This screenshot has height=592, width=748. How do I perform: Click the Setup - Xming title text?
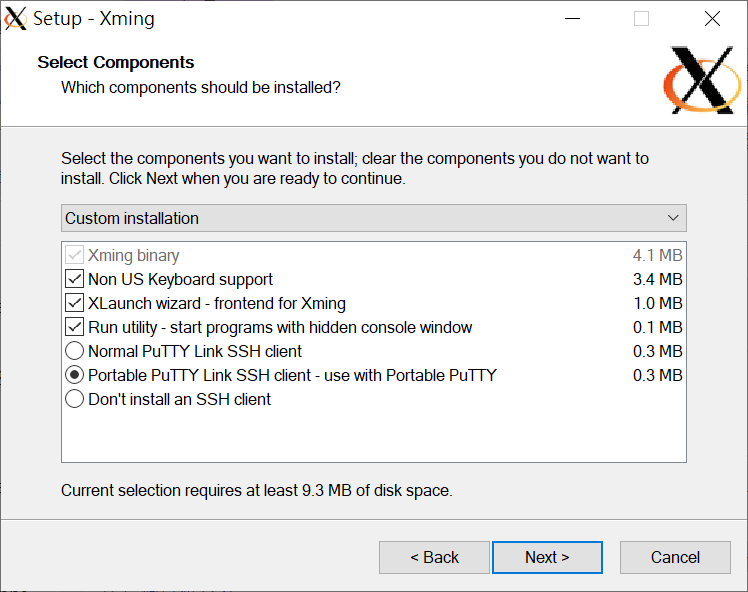(x=94, y=19)
